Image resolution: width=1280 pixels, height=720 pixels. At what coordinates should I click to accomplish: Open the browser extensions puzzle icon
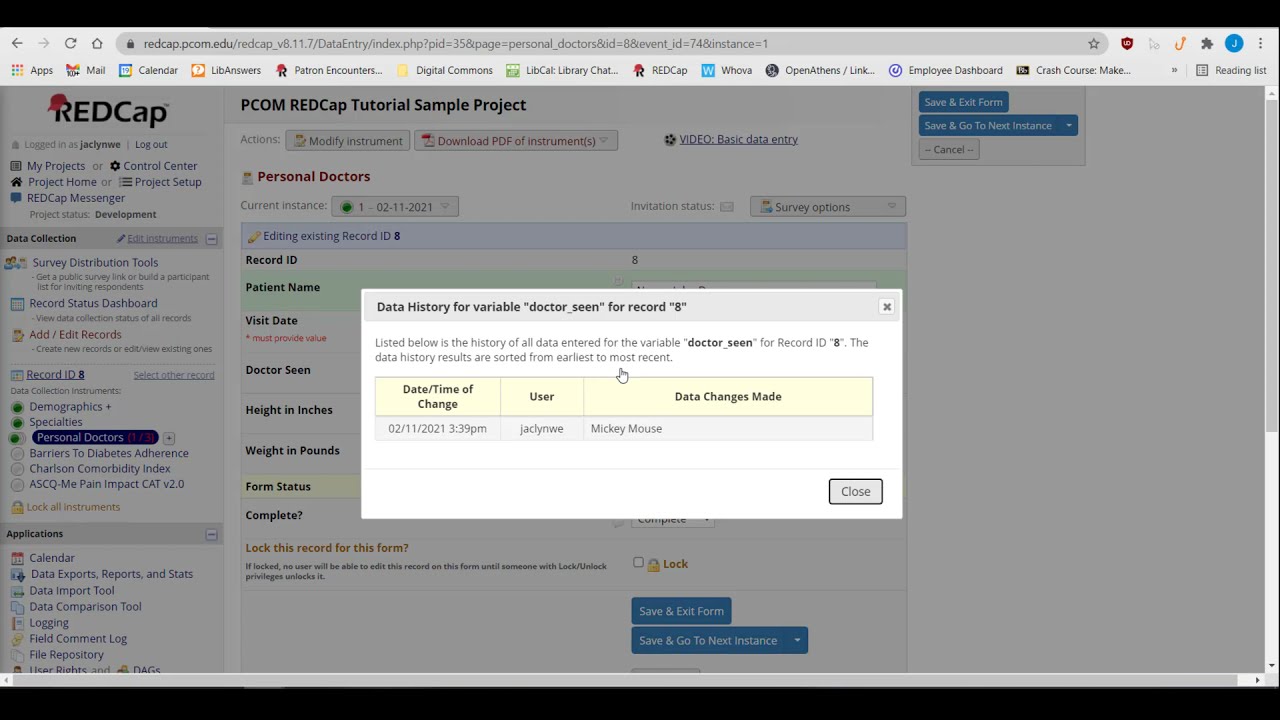click(x=1207, y=43)
